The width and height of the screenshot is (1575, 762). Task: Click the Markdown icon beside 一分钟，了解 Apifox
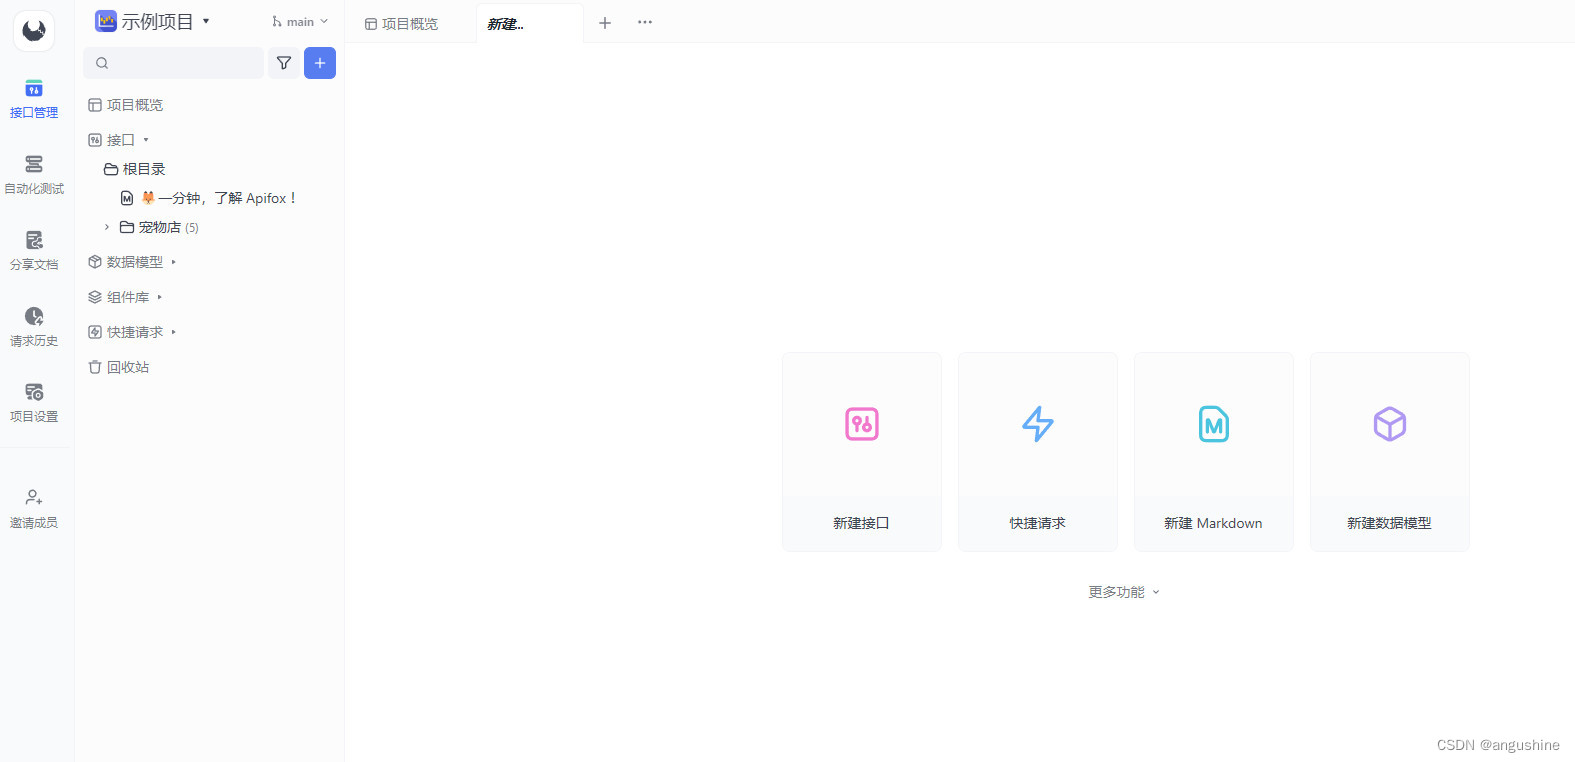pyautogui.click(x=127, y=198)
